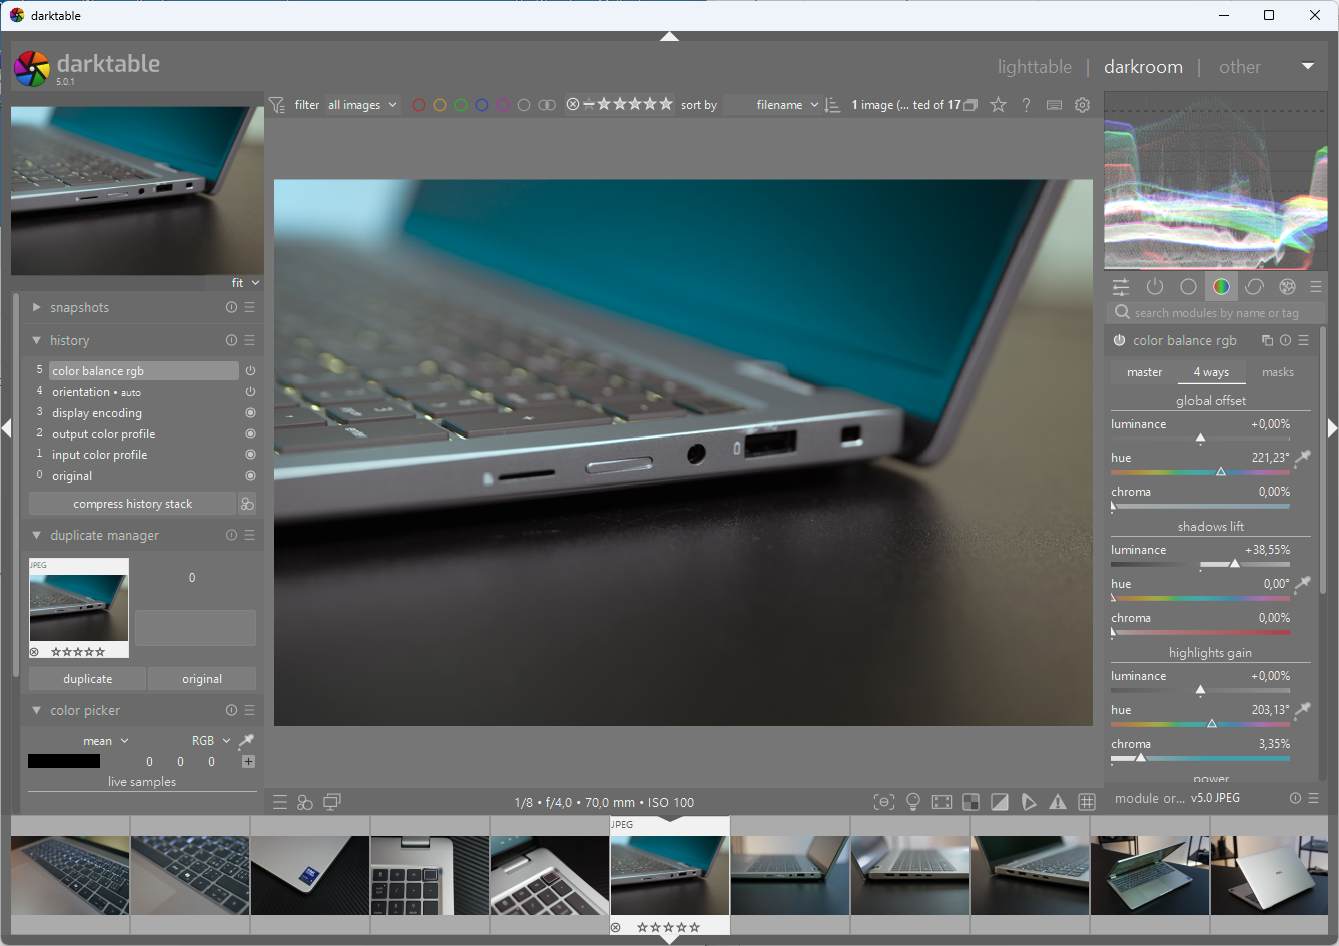Select the master tab
Screen dimensions: 1339x946
coord(1144,372)
